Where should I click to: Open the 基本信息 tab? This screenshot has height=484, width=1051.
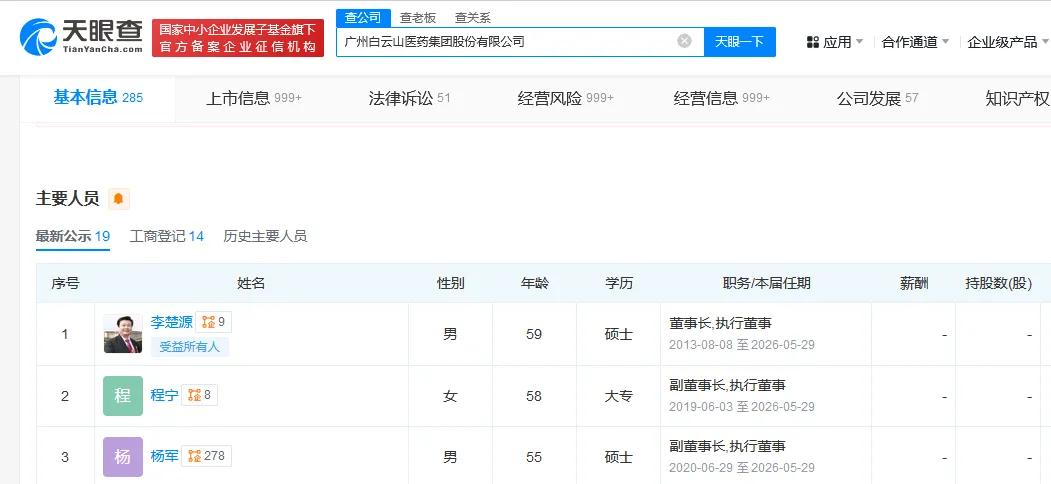(99, 98)
